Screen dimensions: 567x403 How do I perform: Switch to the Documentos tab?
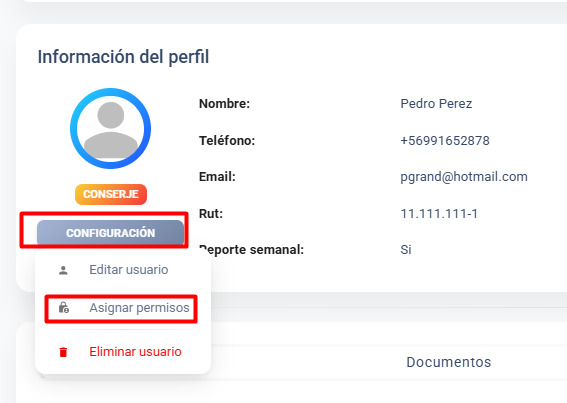(x=448, y=362)
